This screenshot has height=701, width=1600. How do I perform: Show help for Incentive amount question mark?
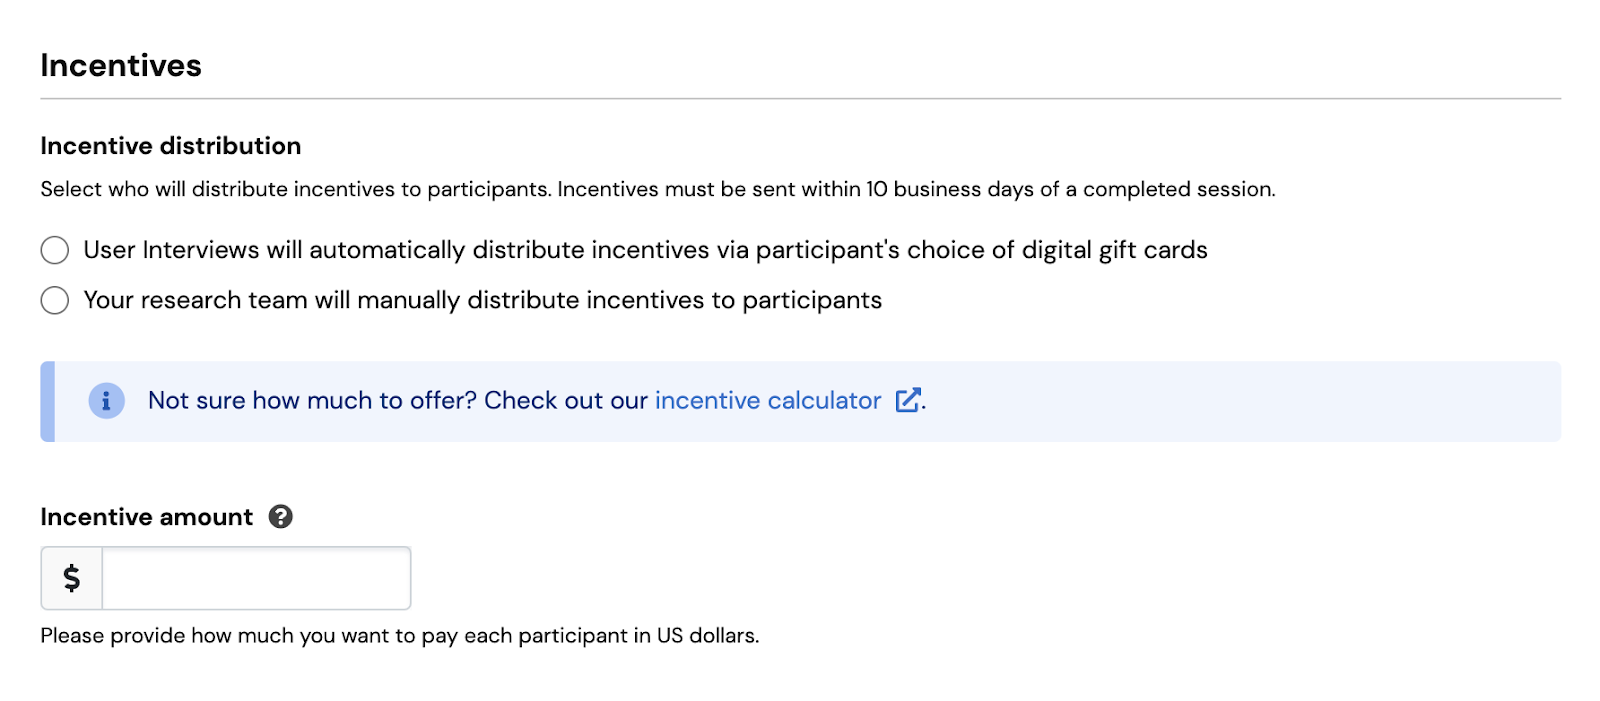click(x=281, y=517)
